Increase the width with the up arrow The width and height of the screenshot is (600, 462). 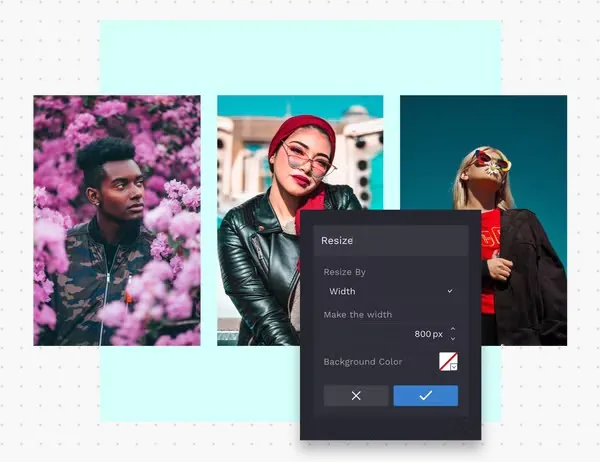[453, 329]
